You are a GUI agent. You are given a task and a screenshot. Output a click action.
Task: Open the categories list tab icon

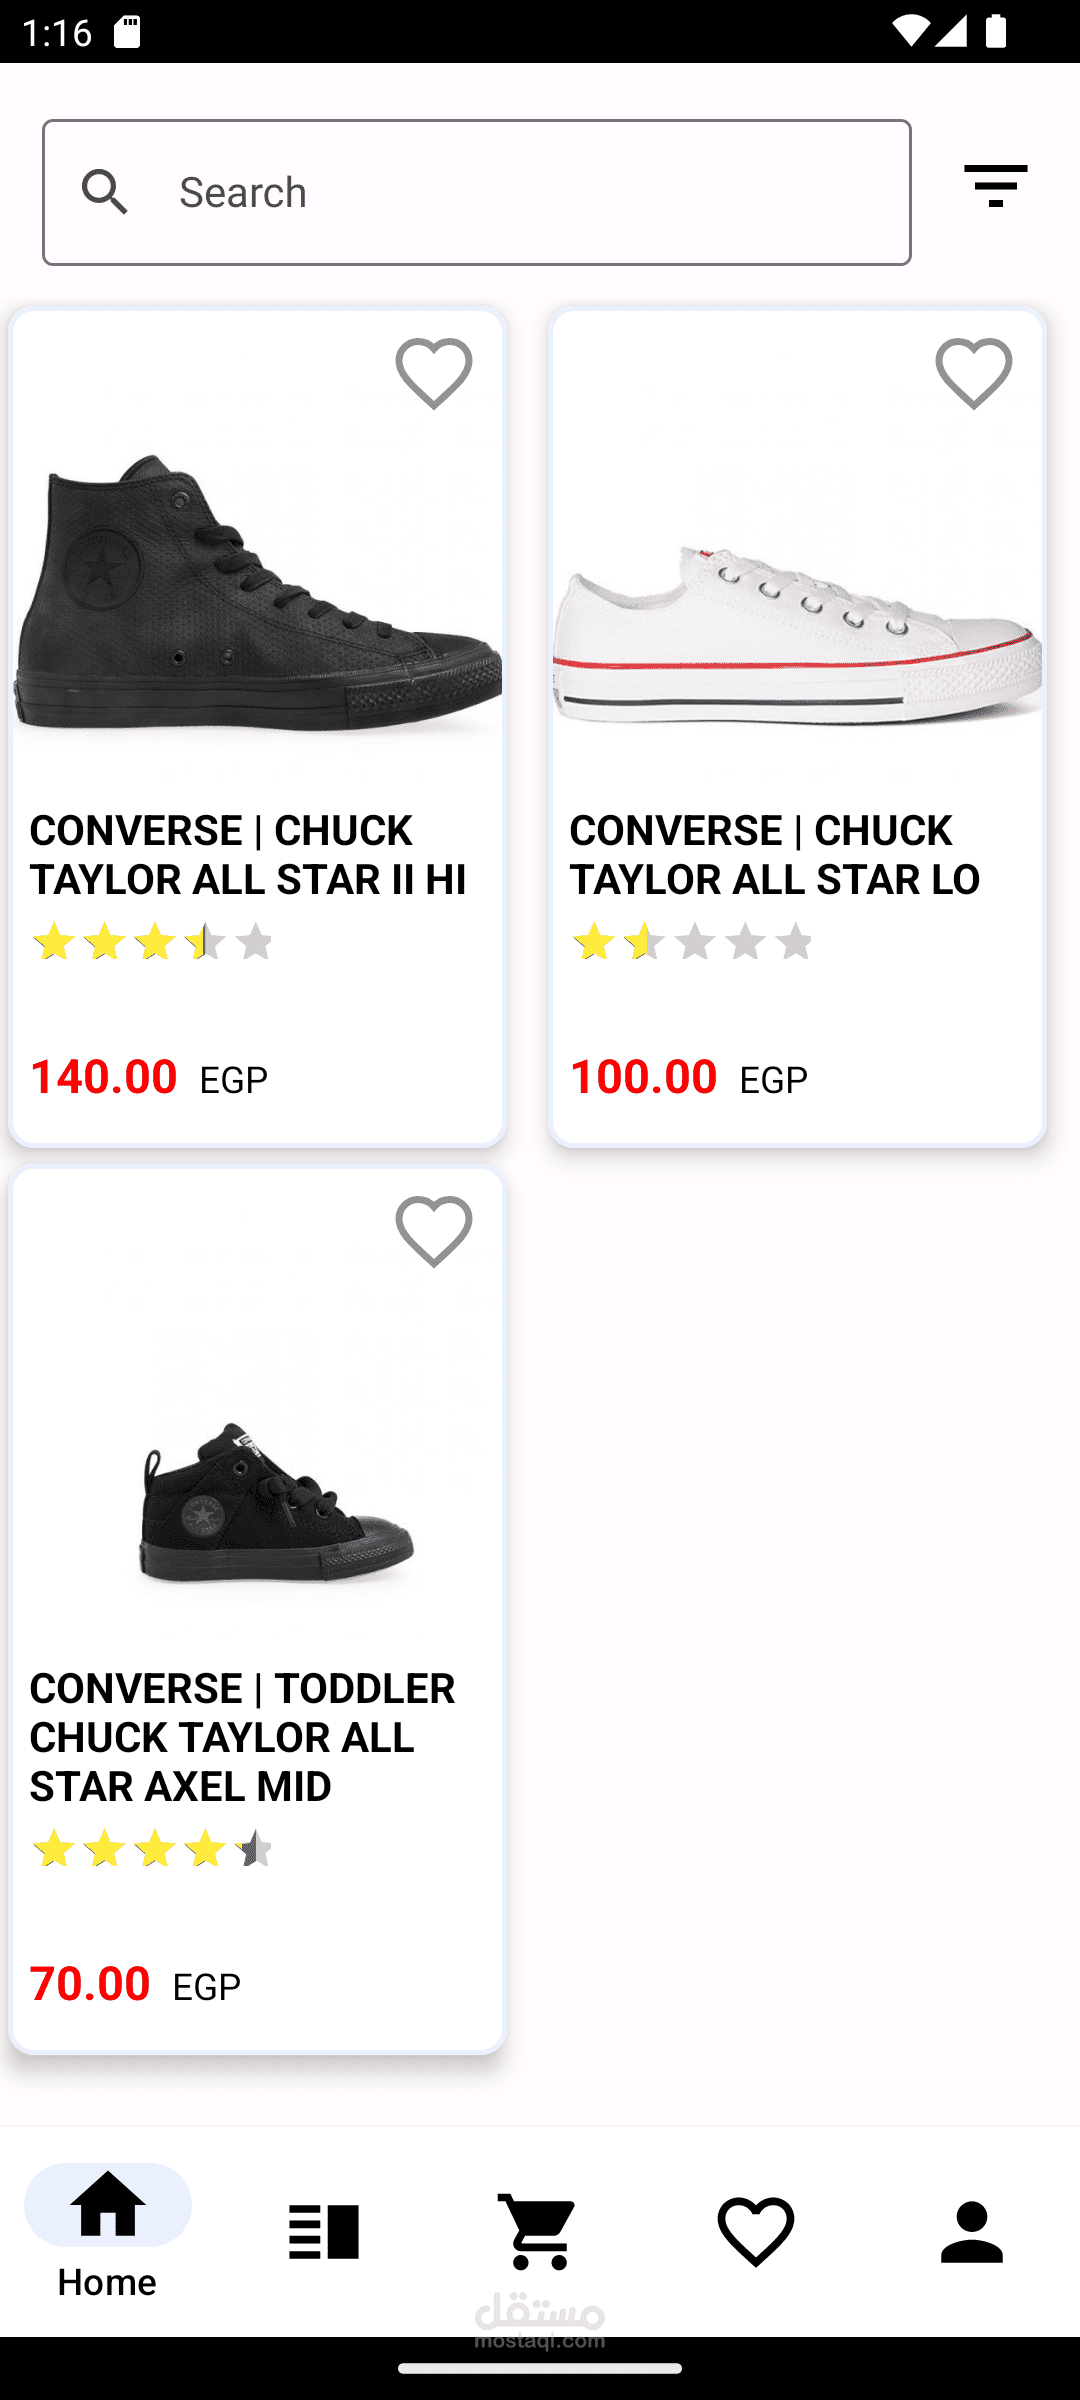(324, 2232)
